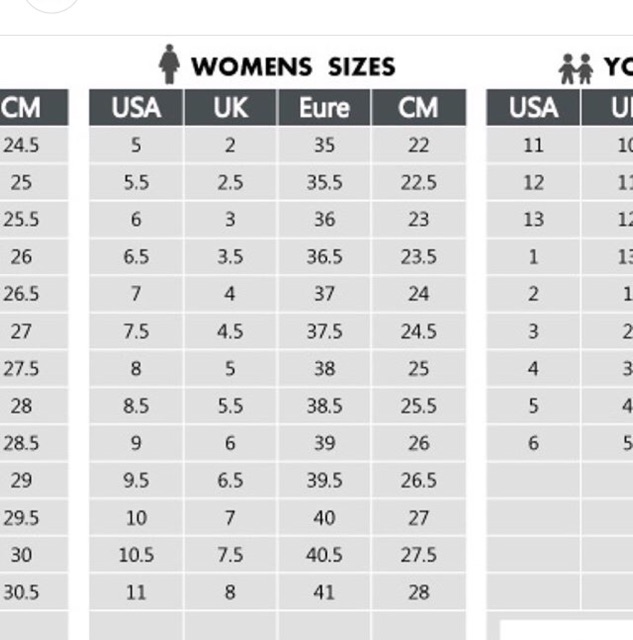Click Eure size 35 cell
Screen dimensions: 633x640
pyautogui.click(x=324, y=145)
